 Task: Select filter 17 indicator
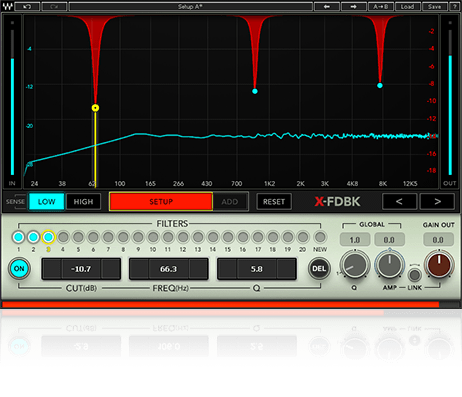(258, 237)
